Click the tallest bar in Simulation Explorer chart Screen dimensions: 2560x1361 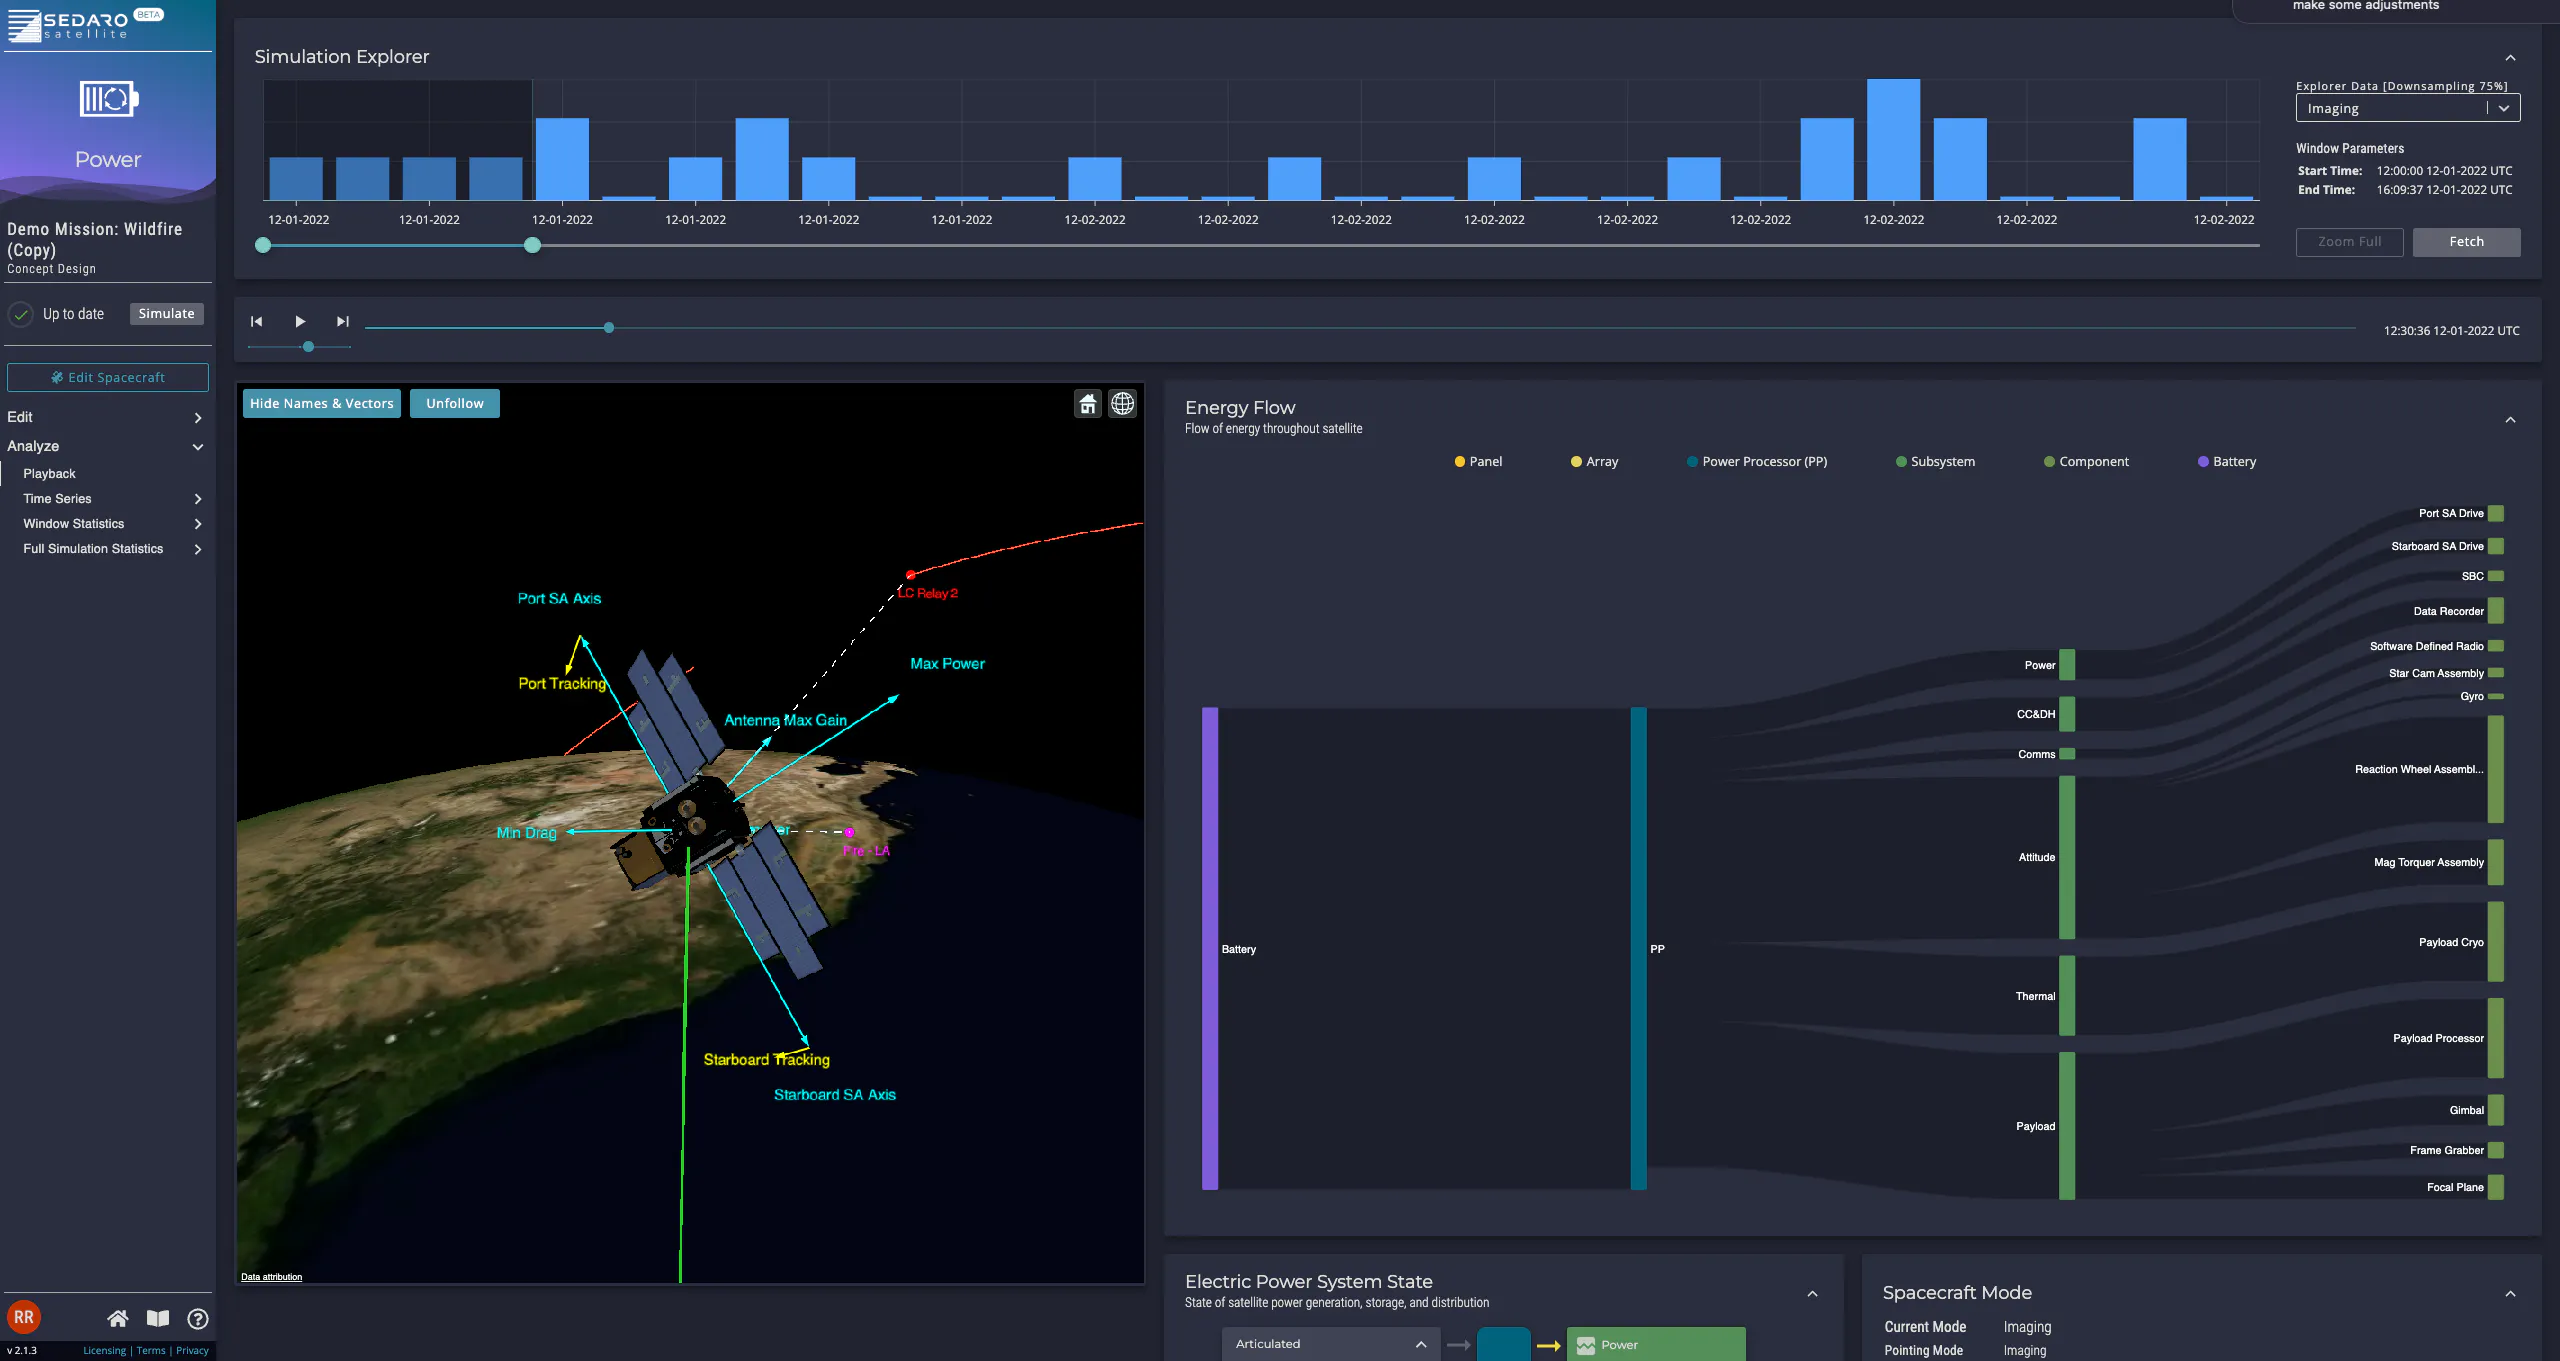[1893, 140]
